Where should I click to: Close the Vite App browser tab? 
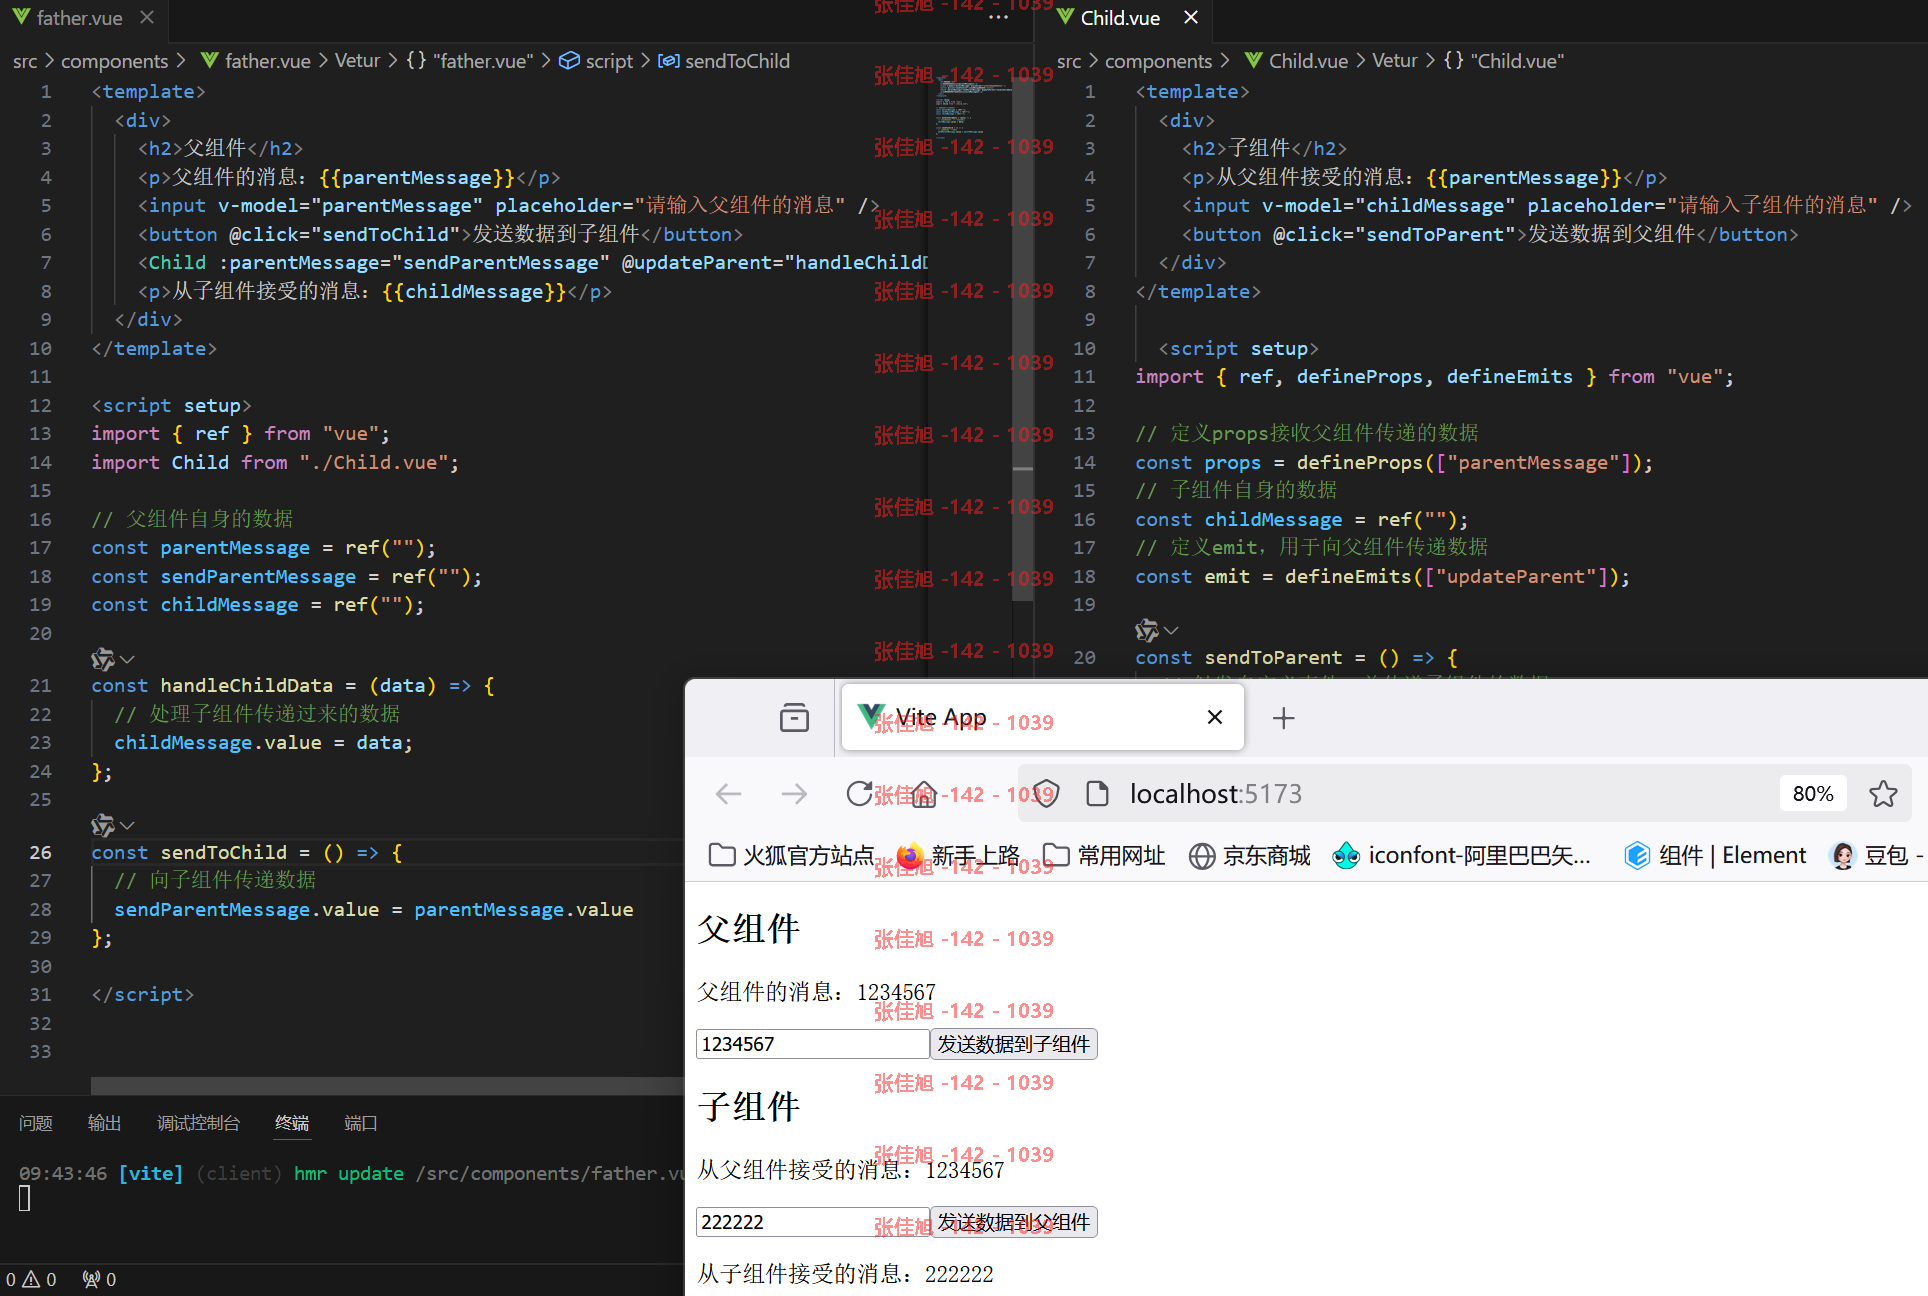(1215, 717)
